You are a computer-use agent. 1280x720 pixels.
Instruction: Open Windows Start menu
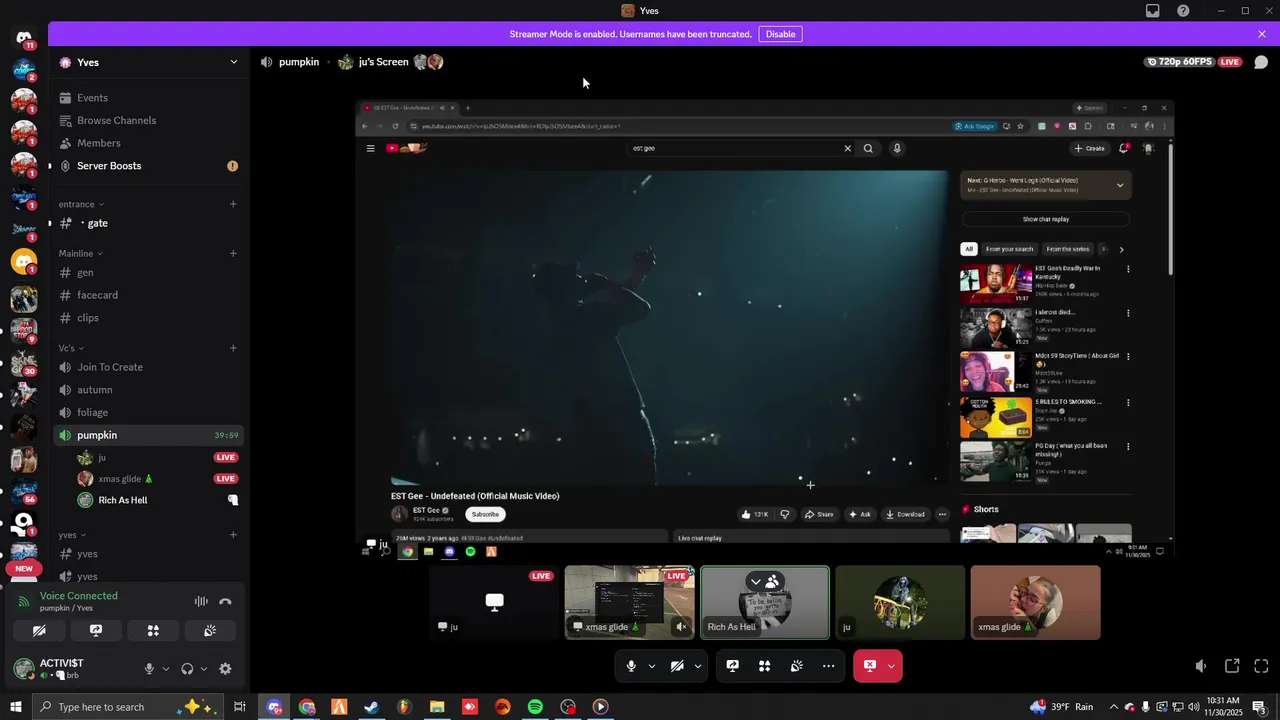click(x=15, y=707)
